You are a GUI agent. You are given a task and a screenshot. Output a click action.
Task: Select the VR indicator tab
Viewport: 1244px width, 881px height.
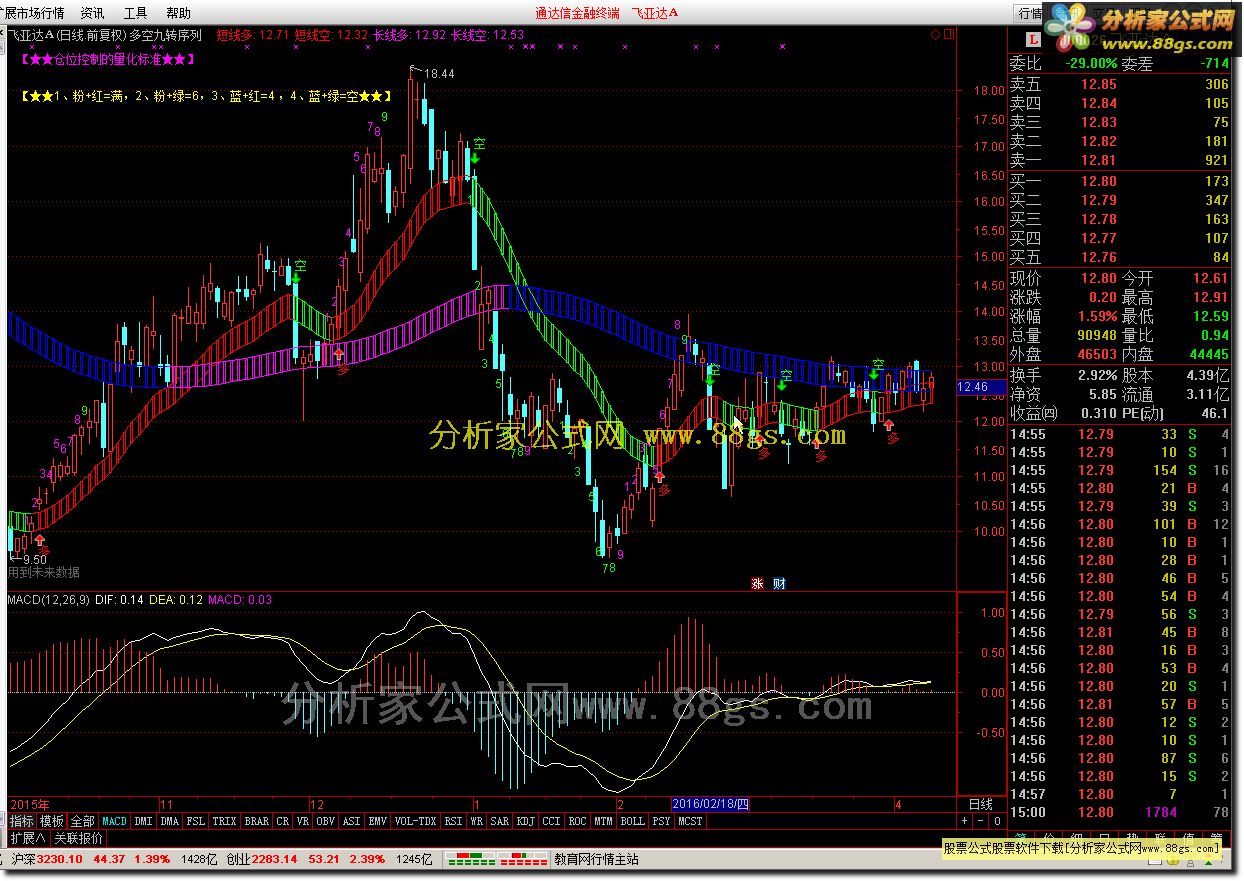(302, 821)
